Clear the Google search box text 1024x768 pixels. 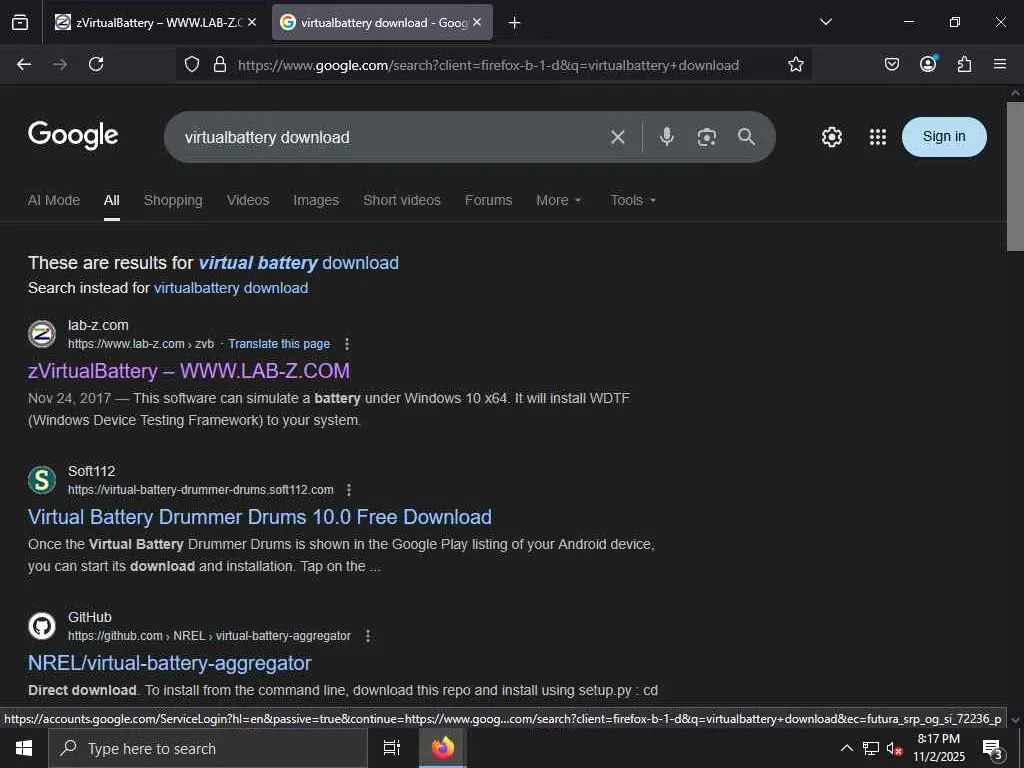coord(618,137)
